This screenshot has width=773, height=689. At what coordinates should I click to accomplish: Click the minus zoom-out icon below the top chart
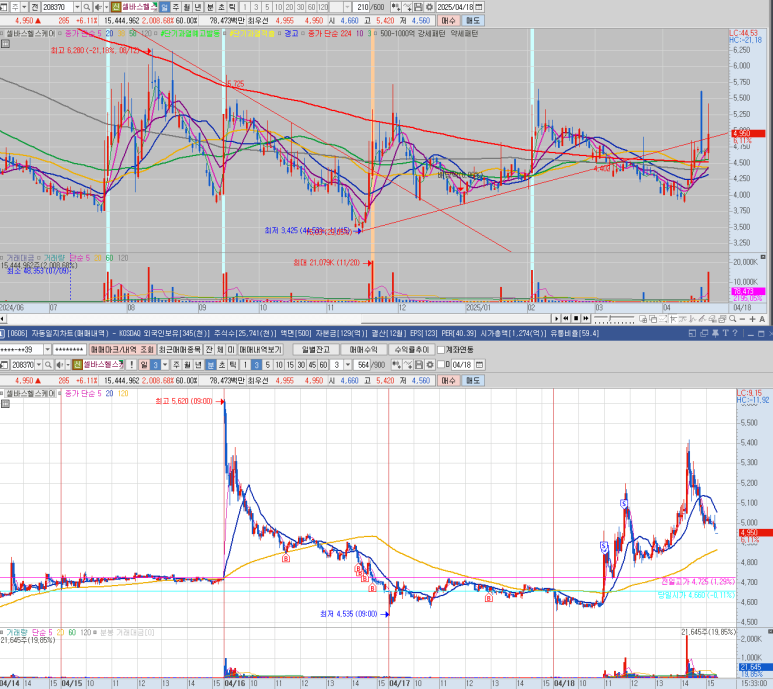[742, 319]
